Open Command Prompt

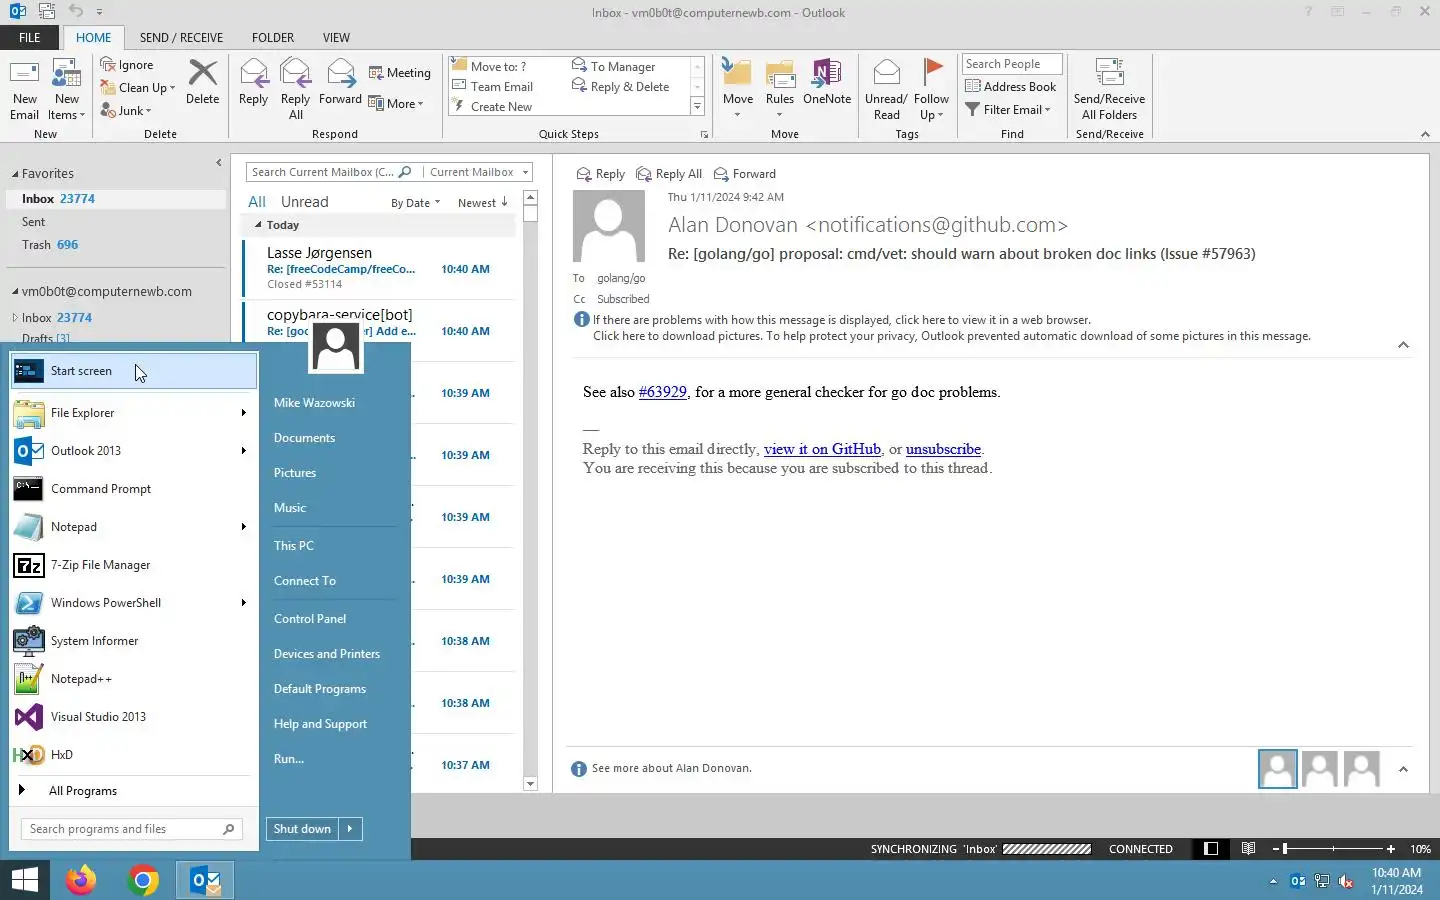pos(132,489)
